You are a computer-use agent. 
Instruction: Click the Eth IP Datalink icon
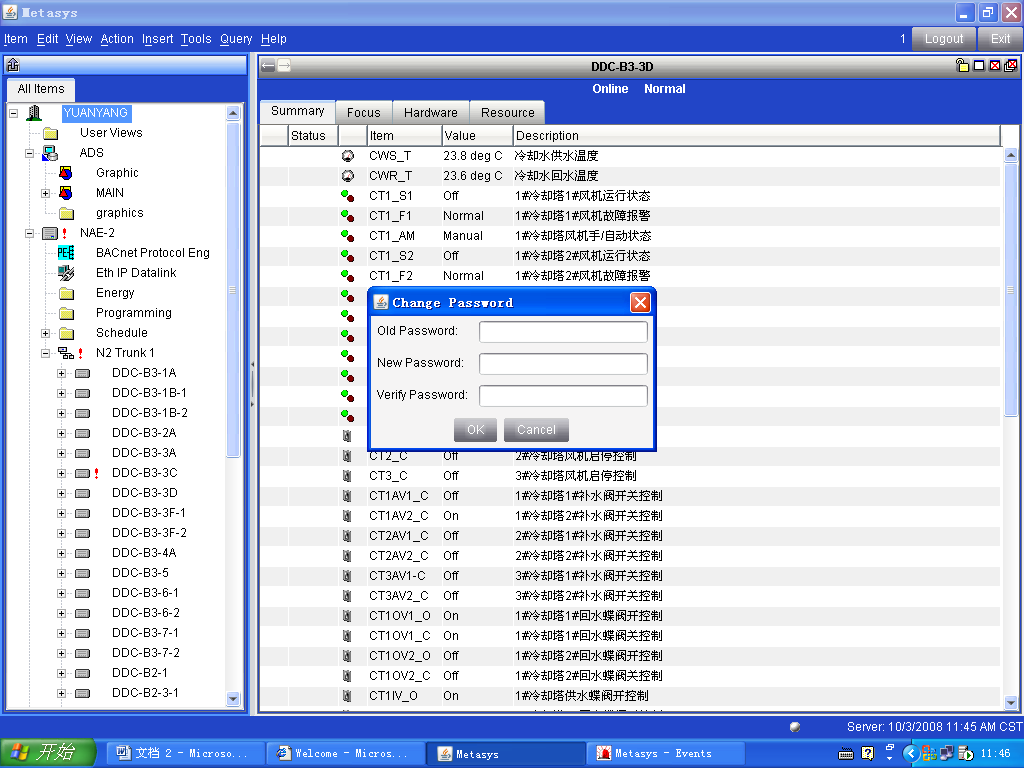click(x=66, y=273)
